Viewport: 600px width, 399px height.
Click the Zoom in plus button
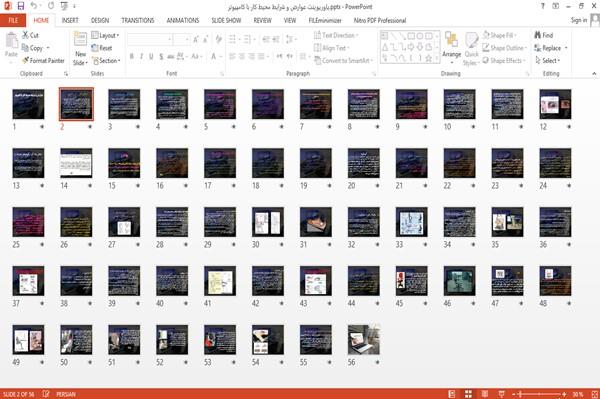coord(564,394)
